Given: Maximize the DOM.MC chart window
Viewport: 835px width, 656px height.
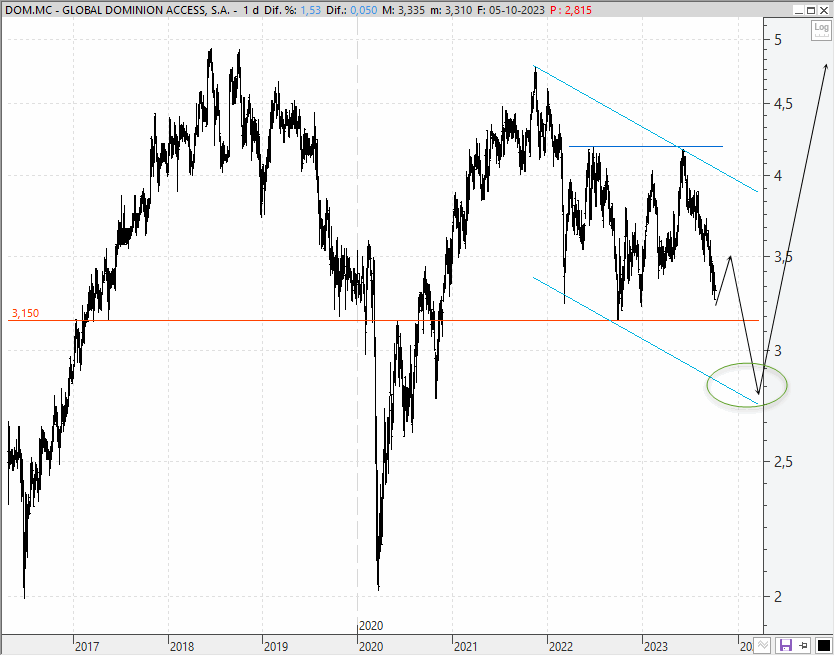Looking at the screenshot, I should coord(811,10).
